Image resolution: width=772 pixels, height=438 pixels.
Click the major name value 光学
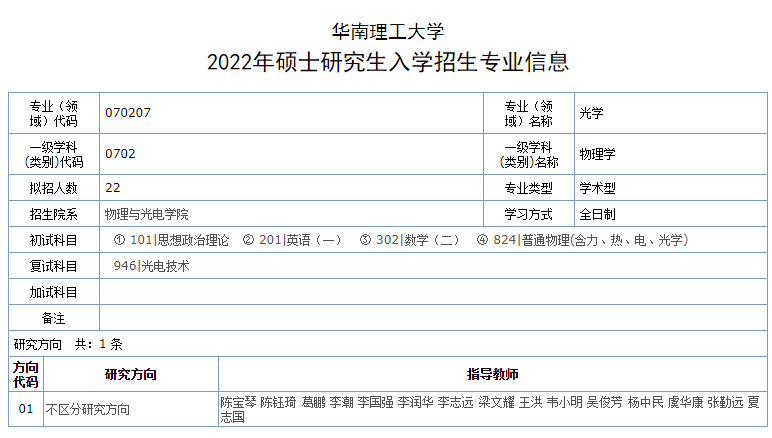pos(591,113)
